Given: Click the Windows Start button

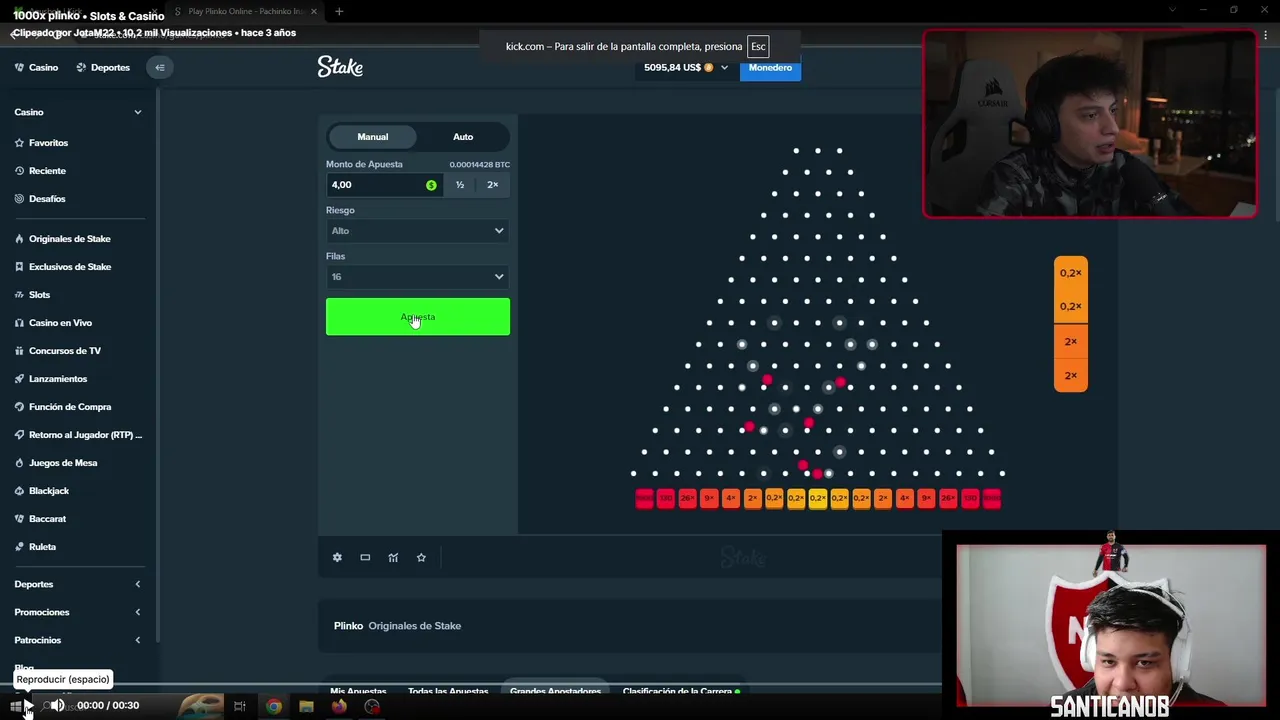Looking at the screenshot, I should tap(14, 706).
